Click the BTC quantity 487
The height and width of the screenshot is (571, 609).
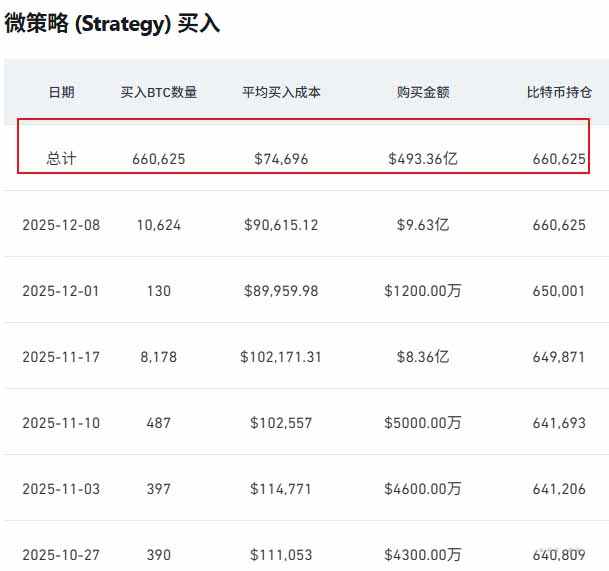click(x=159, y=423)
